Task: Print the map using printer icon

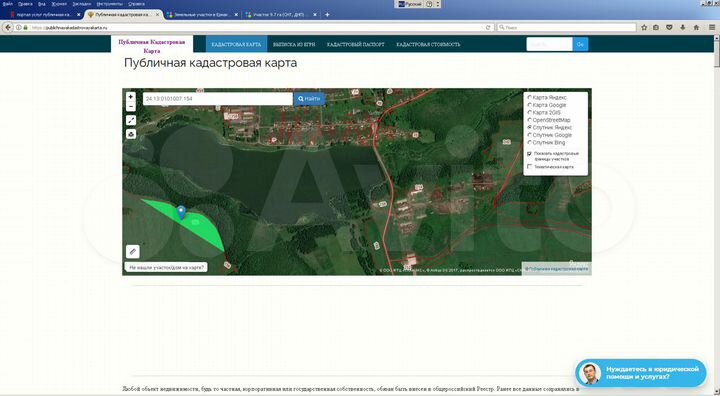Action: coord(131,134)
